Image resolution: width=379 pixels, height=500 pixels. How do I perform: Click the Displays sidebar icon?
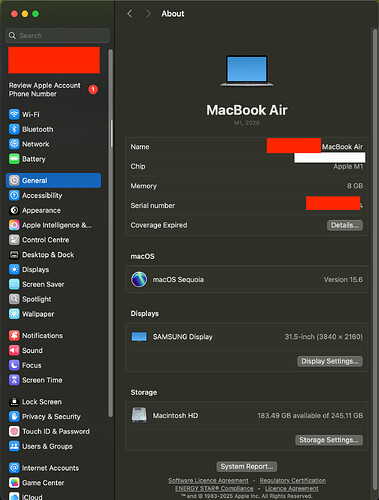pos(14,269)
